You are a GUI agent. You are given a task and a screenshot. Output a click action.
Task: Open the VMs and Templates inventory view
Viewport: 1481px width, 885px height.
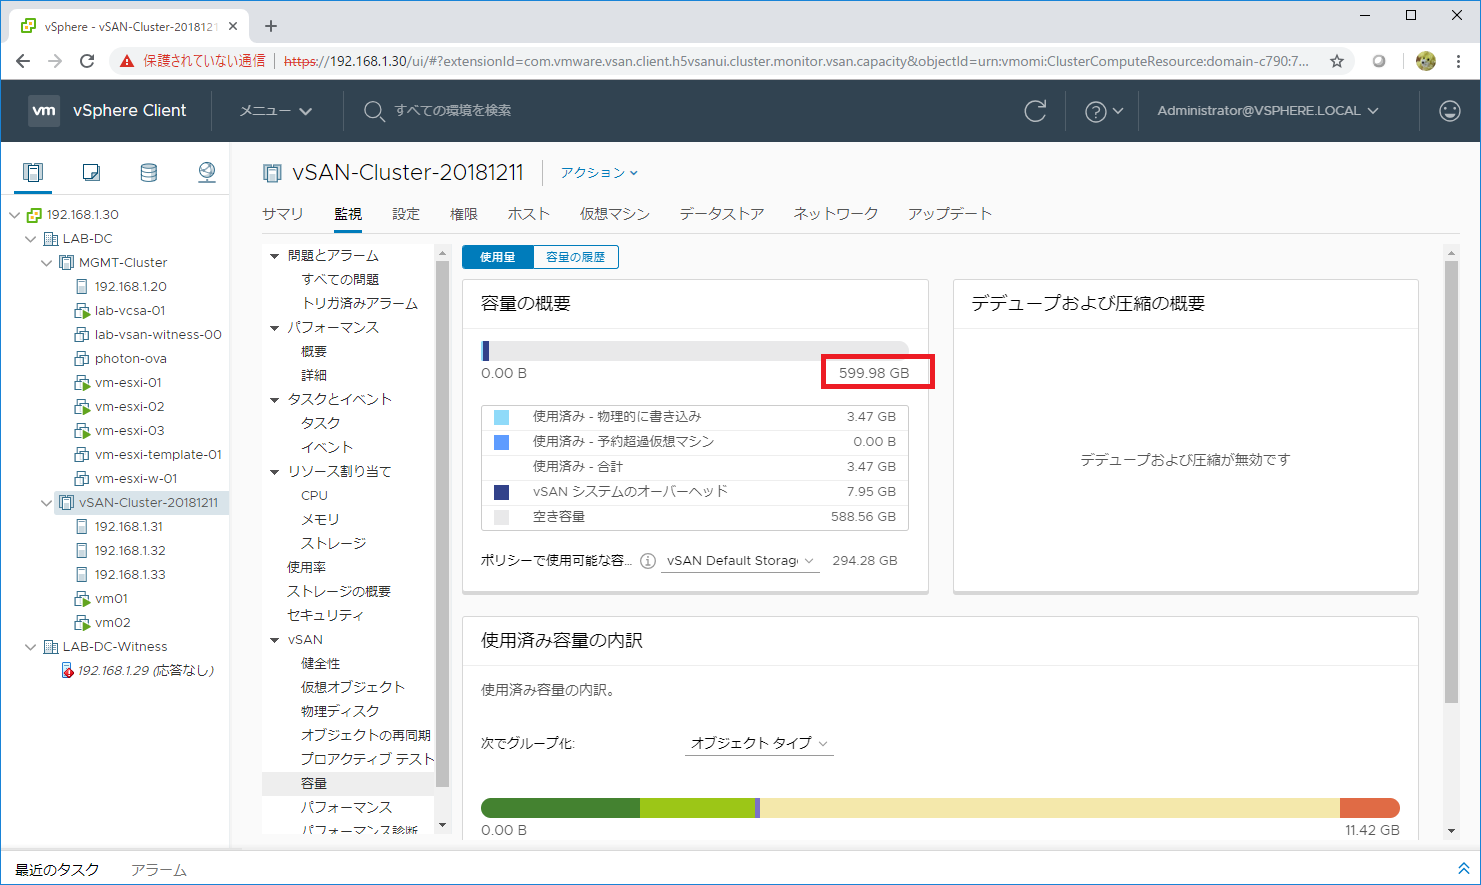coord(91,173)
